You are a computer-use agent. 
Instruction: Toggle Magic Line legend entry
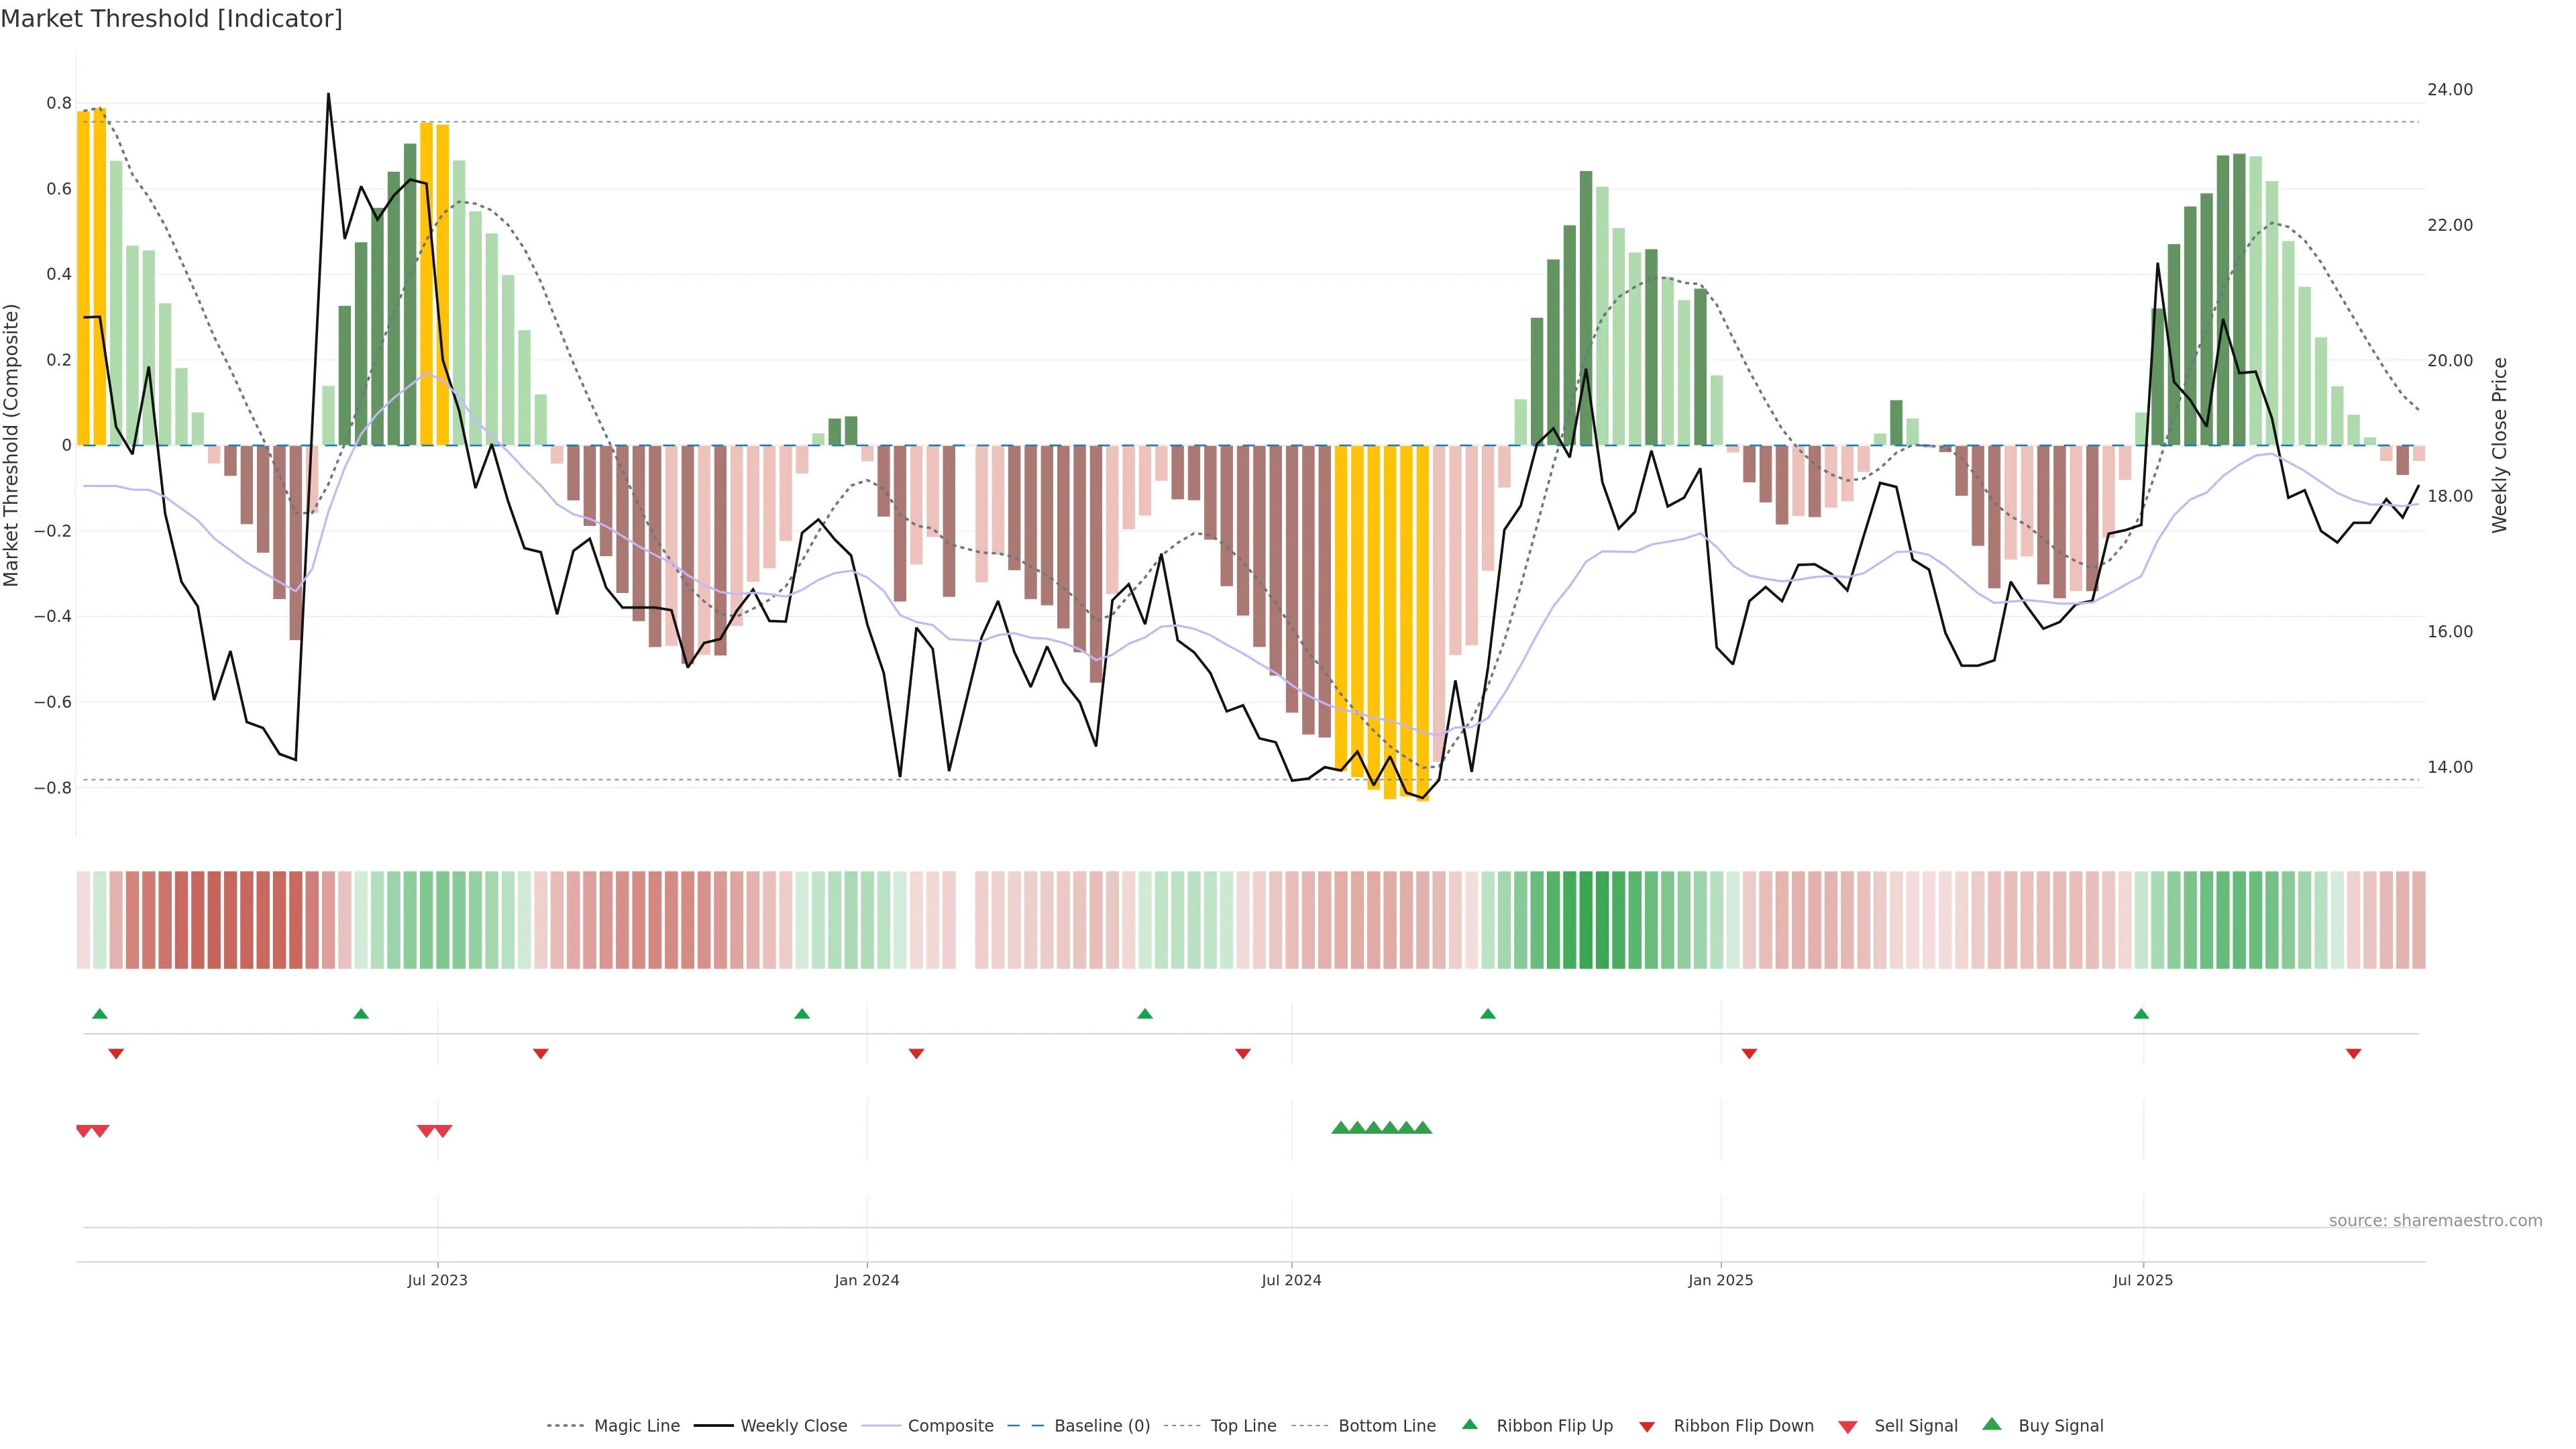point(636,1426)
